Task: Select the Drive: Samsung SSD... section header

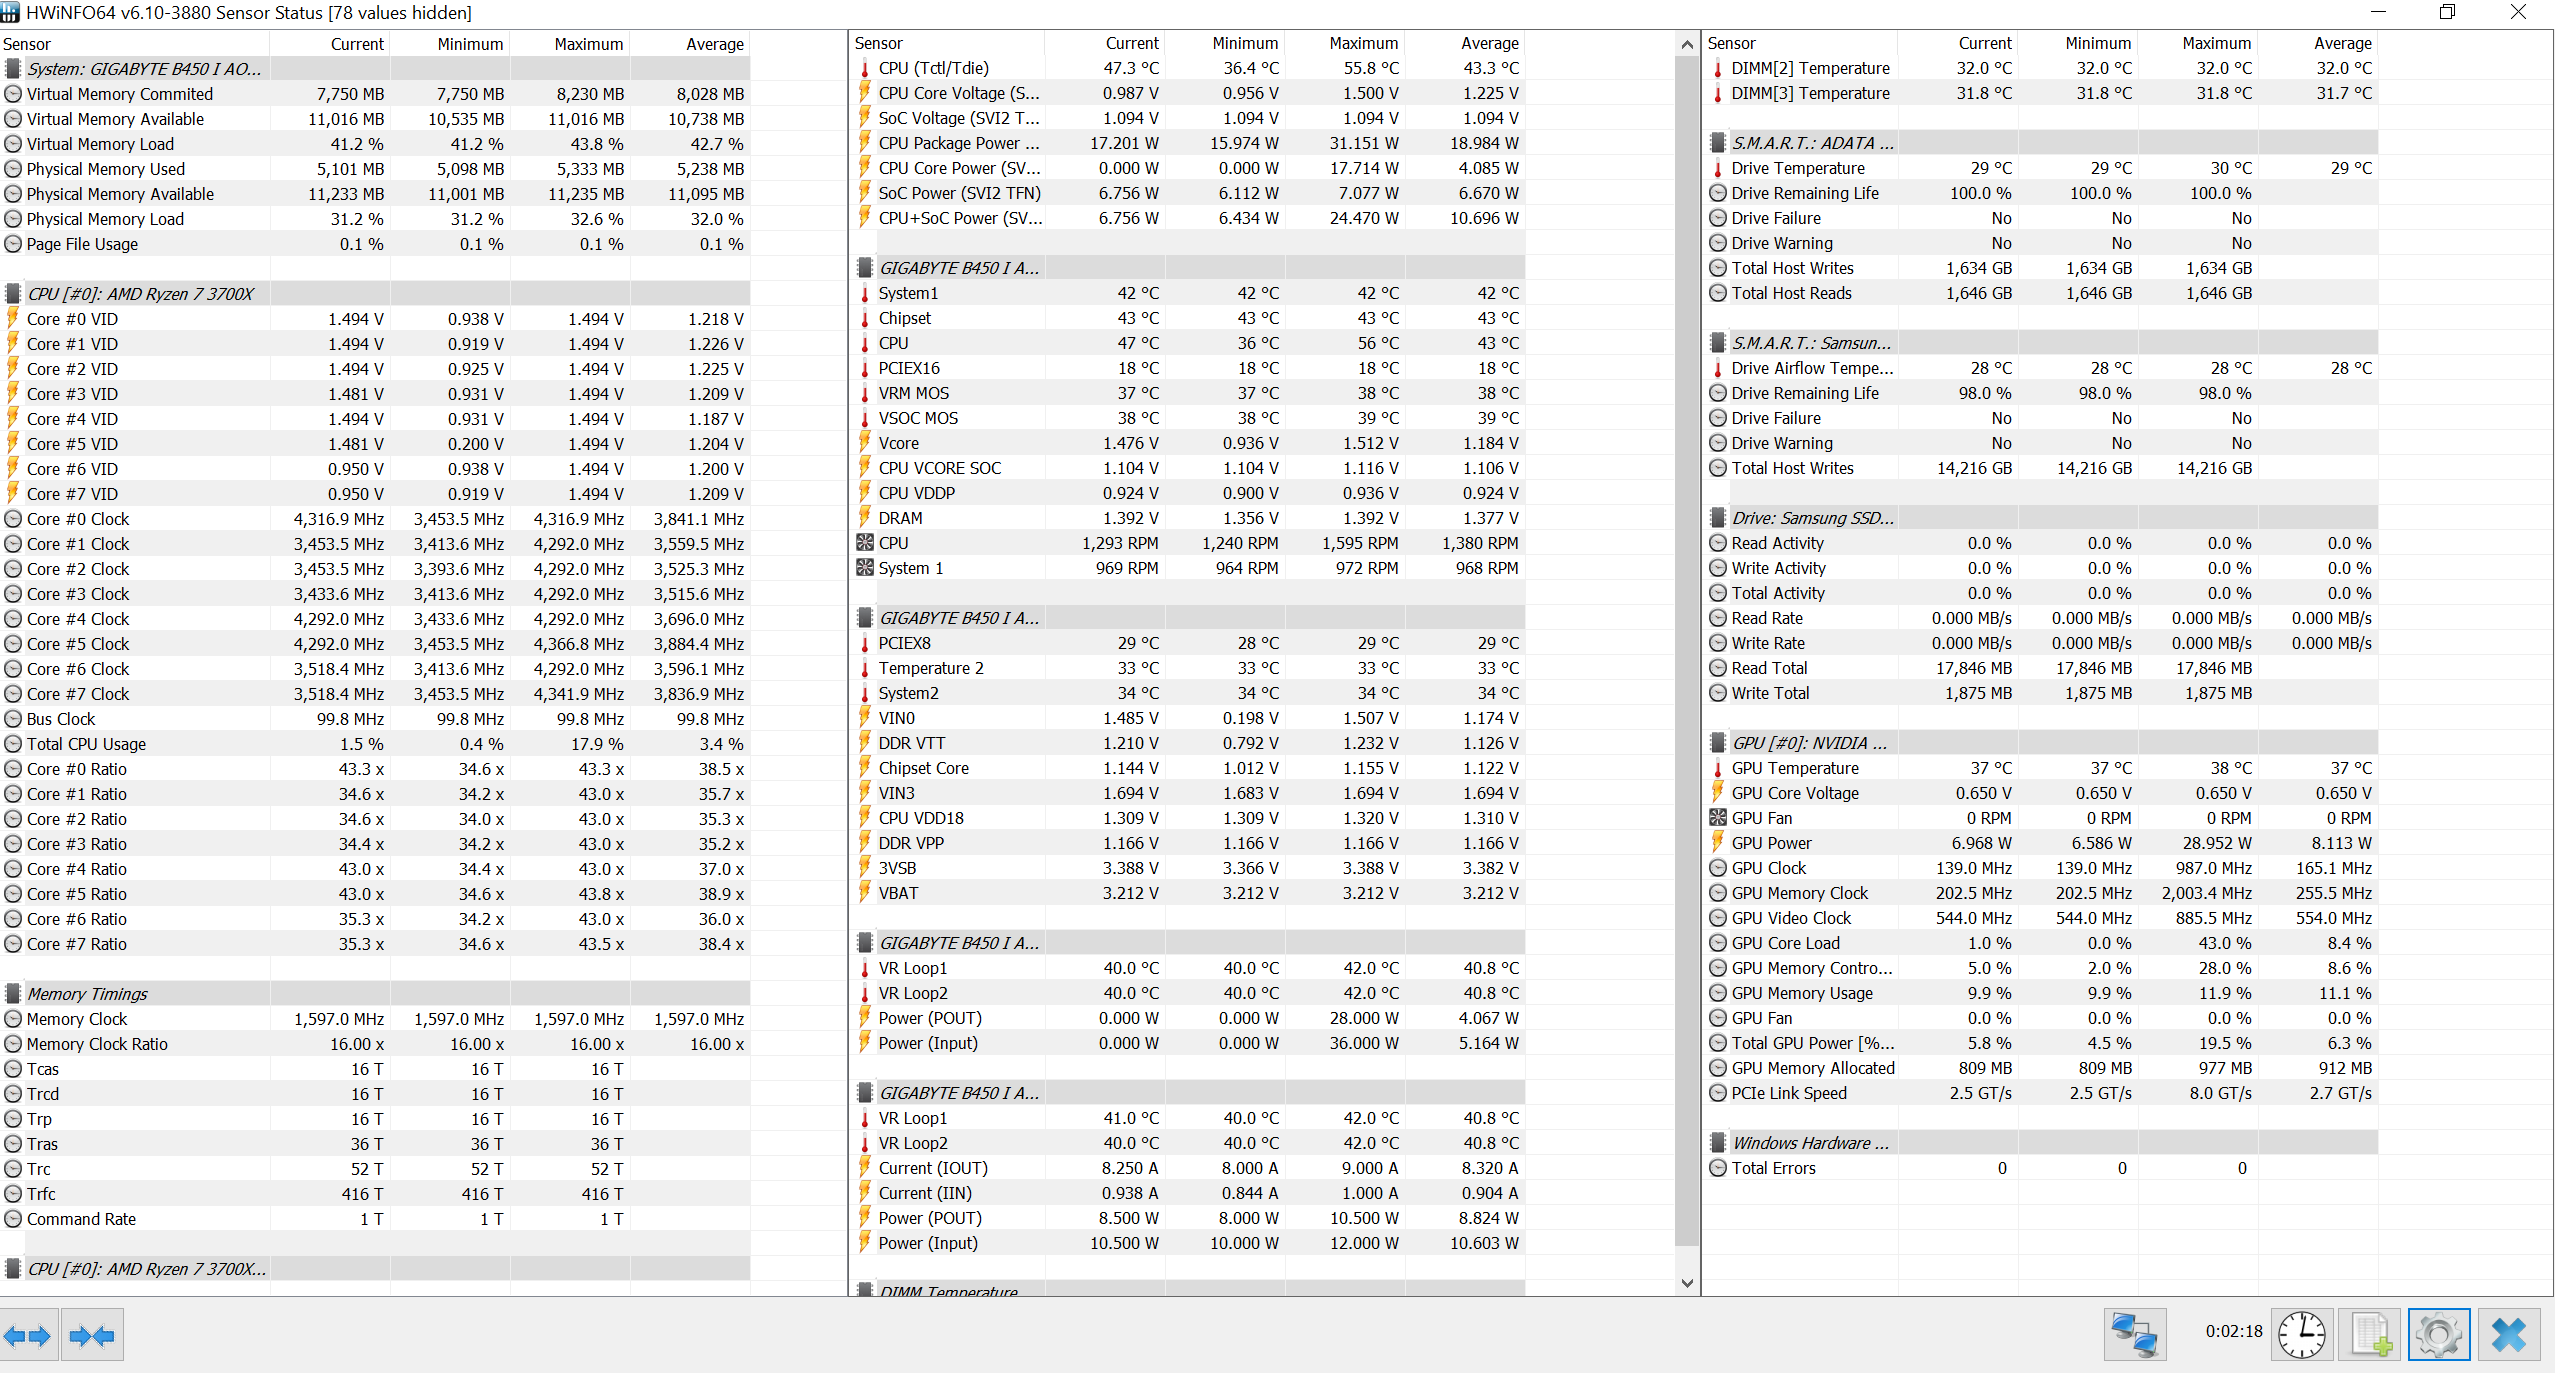Action: point(2042,518)
